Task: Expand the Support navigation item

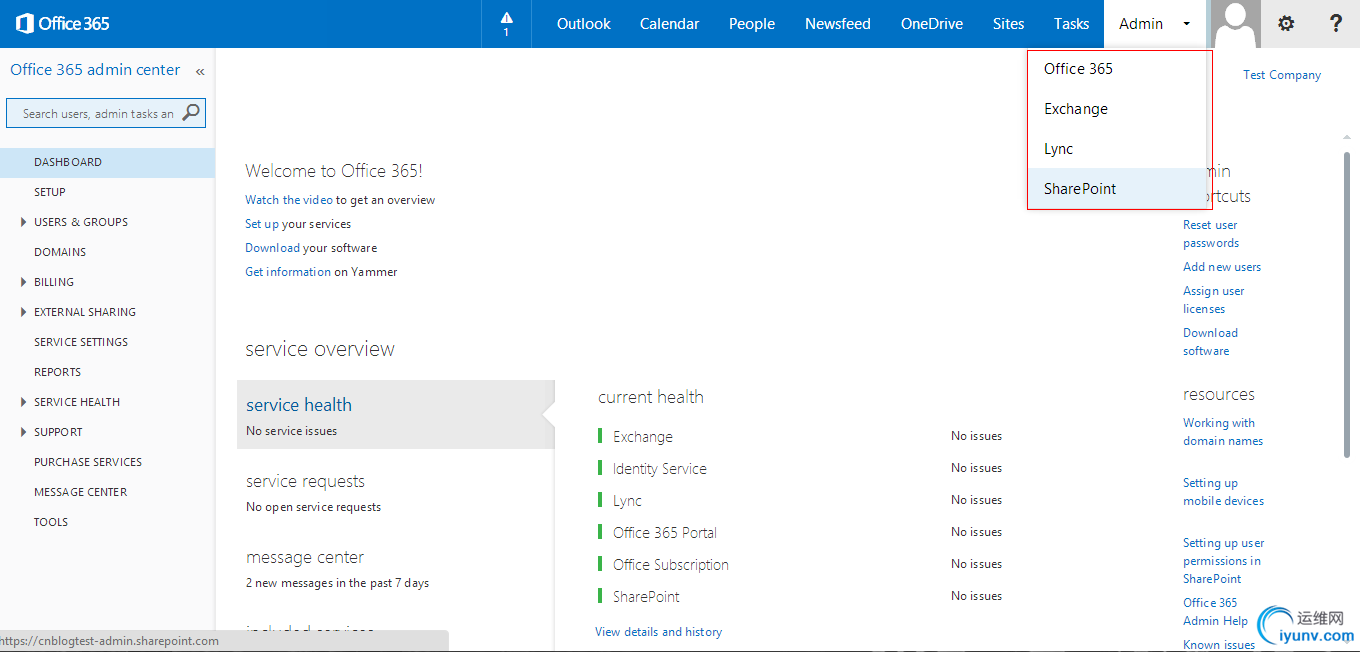Action: [x=23, y=432]
